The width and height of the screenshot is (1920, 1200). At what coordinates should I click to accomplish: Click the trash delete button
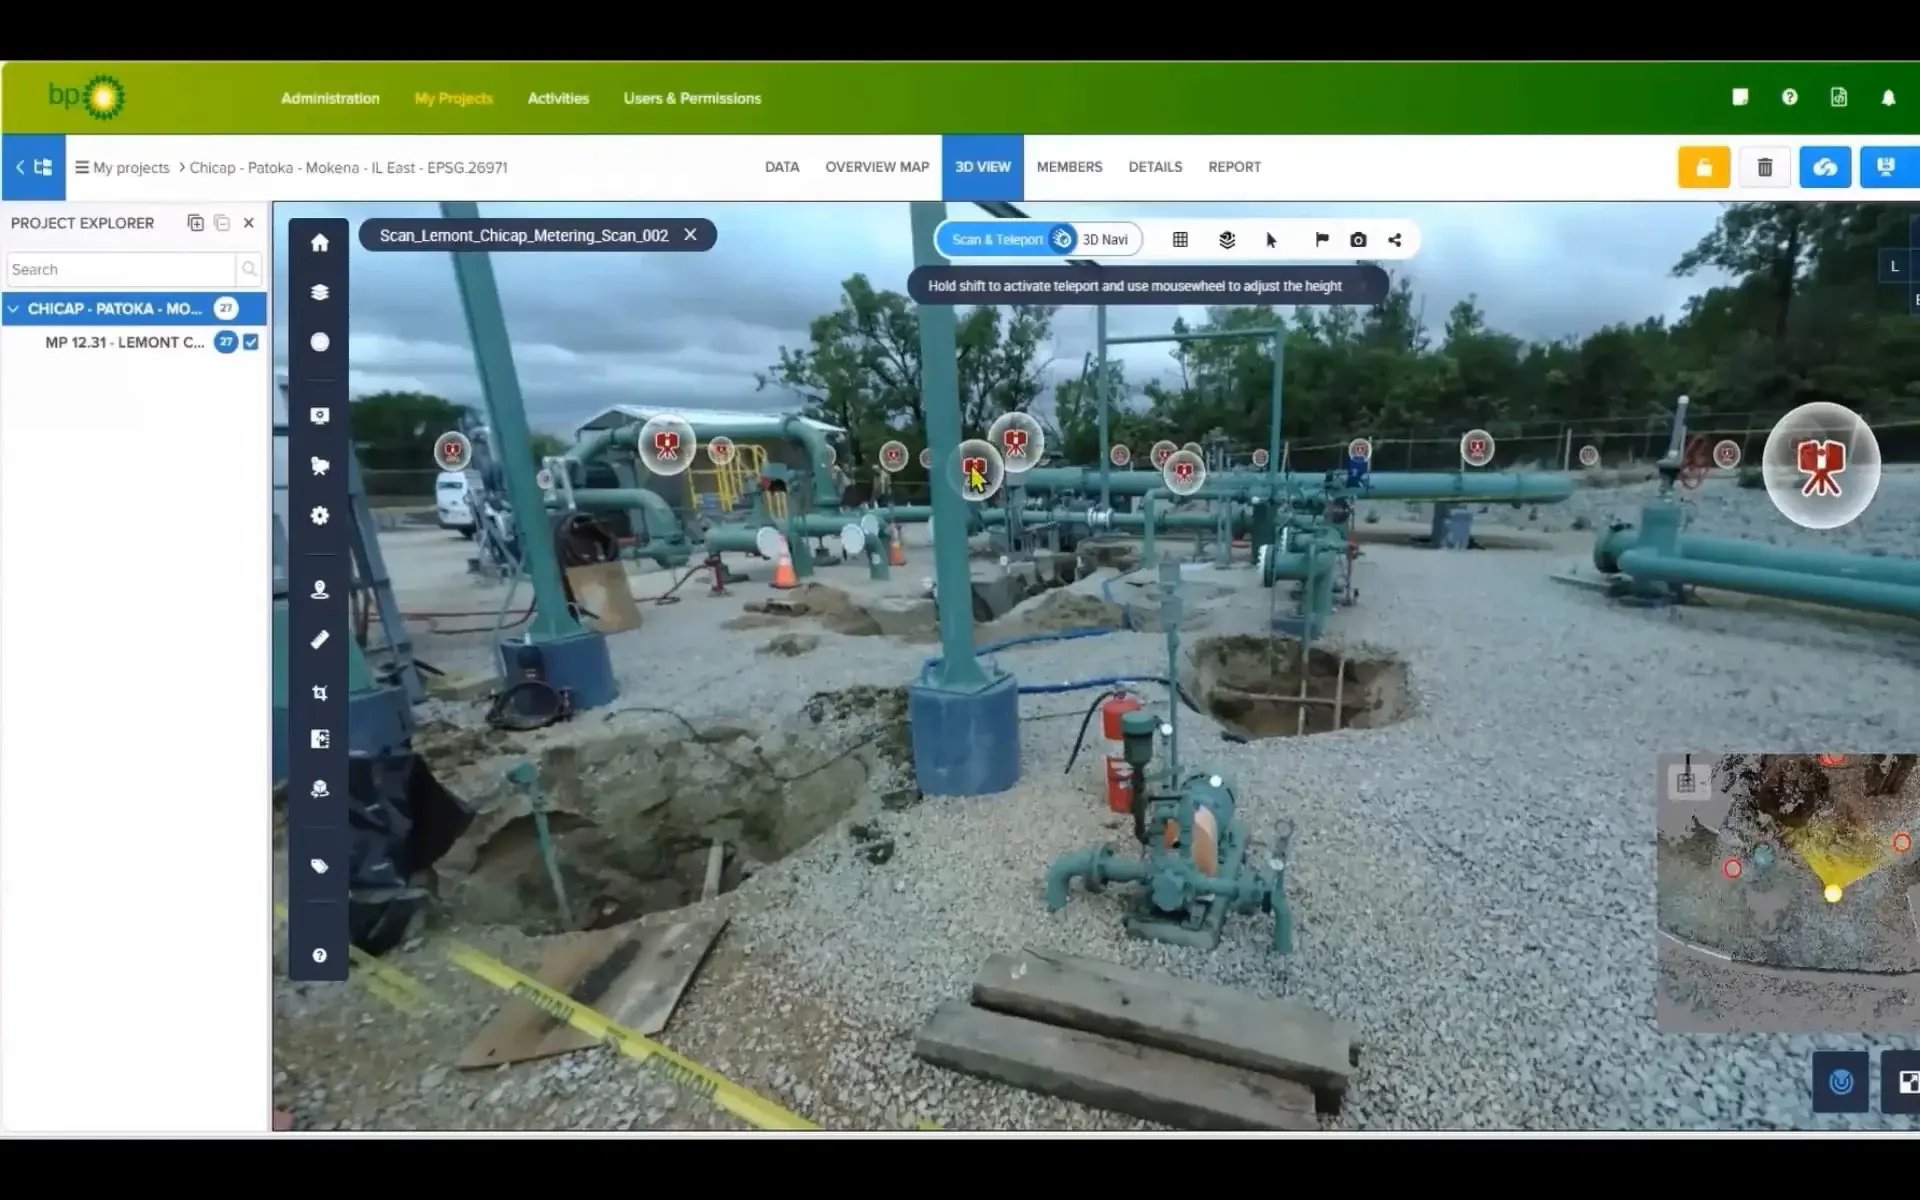pyautogui.click(x=1764, y=167)
